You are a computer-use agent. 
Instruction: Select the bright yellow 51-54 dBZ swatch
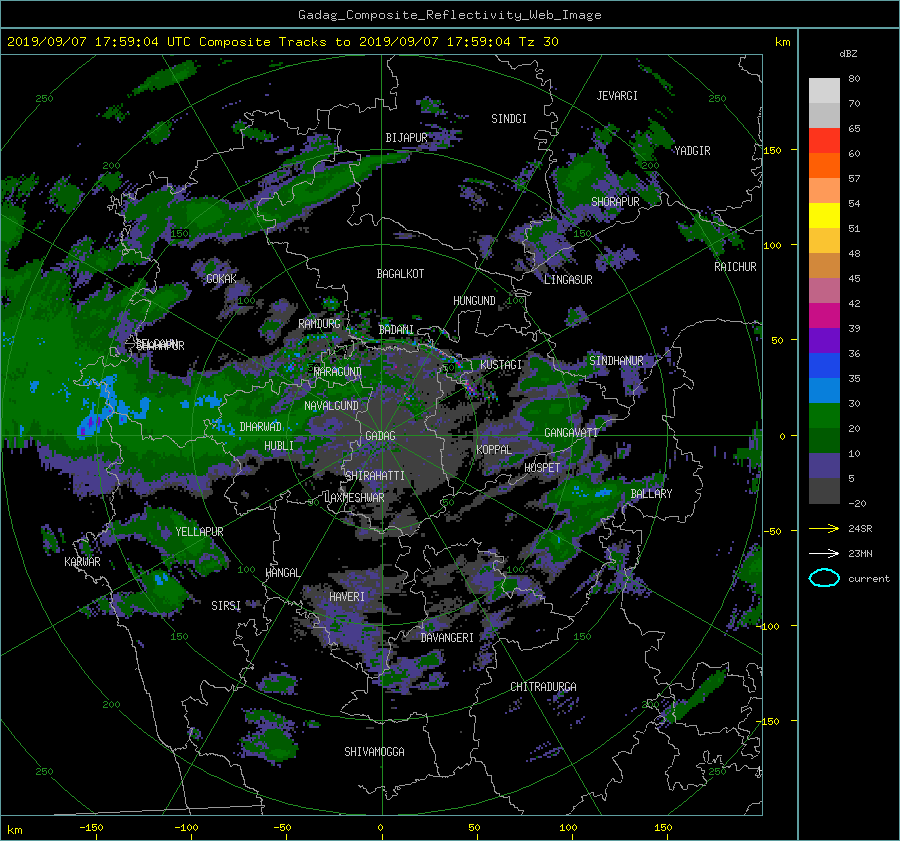tap(824, 216)
